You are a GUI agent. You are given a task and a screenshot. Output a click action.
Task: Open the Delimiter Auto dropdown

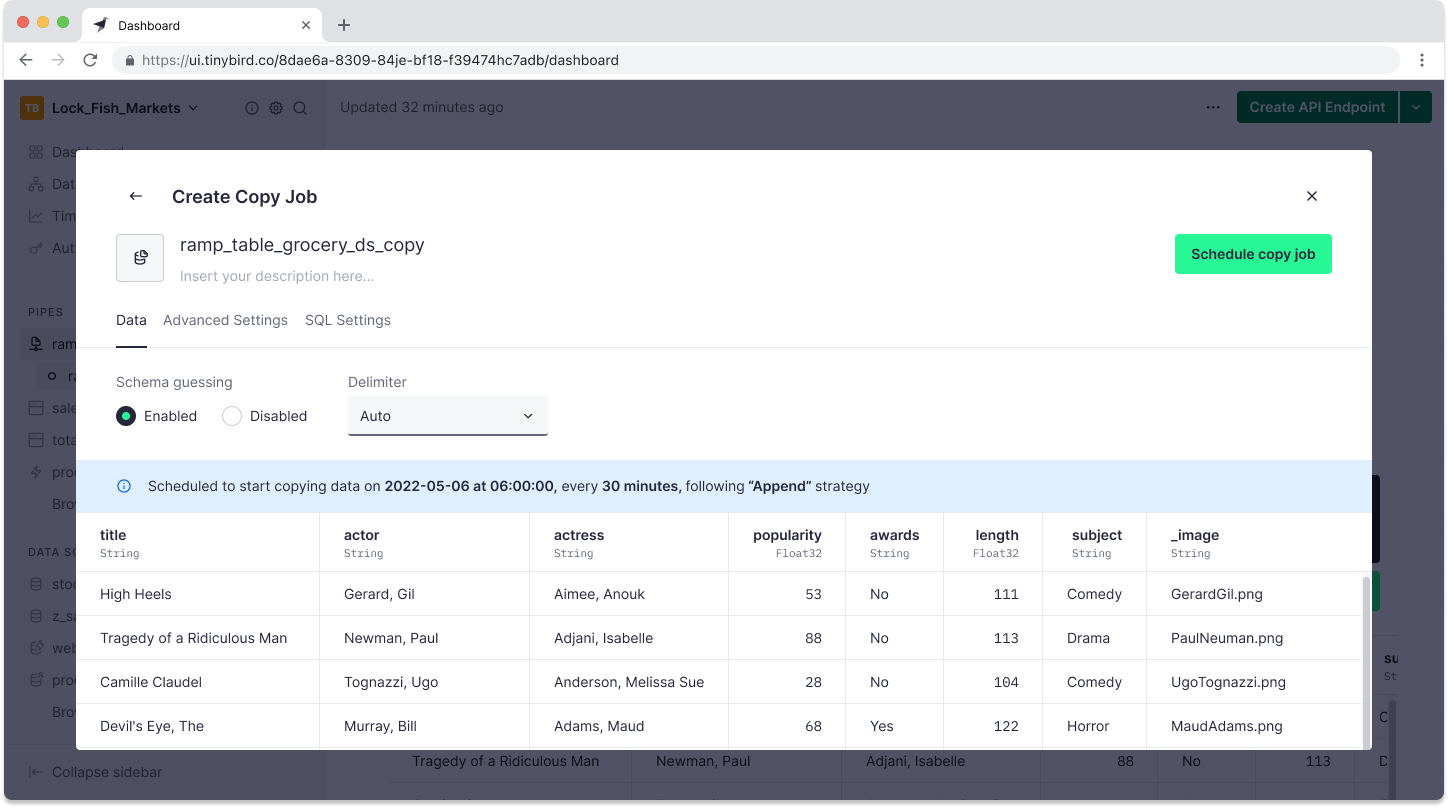(x=447, y=416)
